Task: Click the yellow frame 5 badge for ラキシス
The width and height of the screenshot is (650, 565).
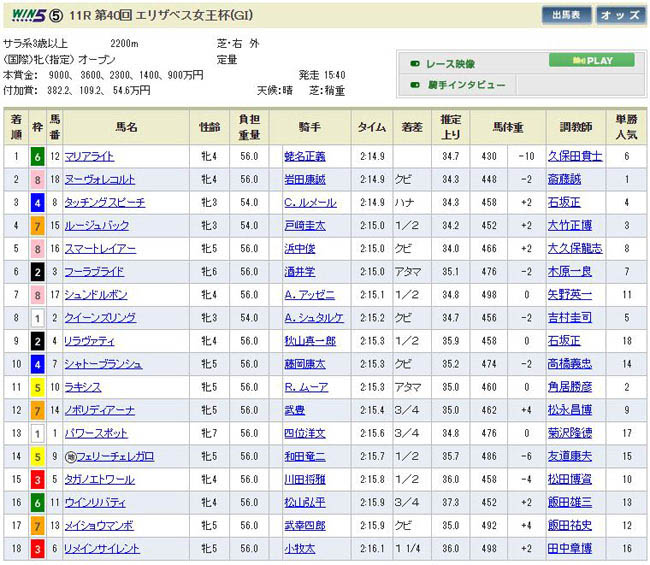Action: pyautogui.click(x=37, y=387)
